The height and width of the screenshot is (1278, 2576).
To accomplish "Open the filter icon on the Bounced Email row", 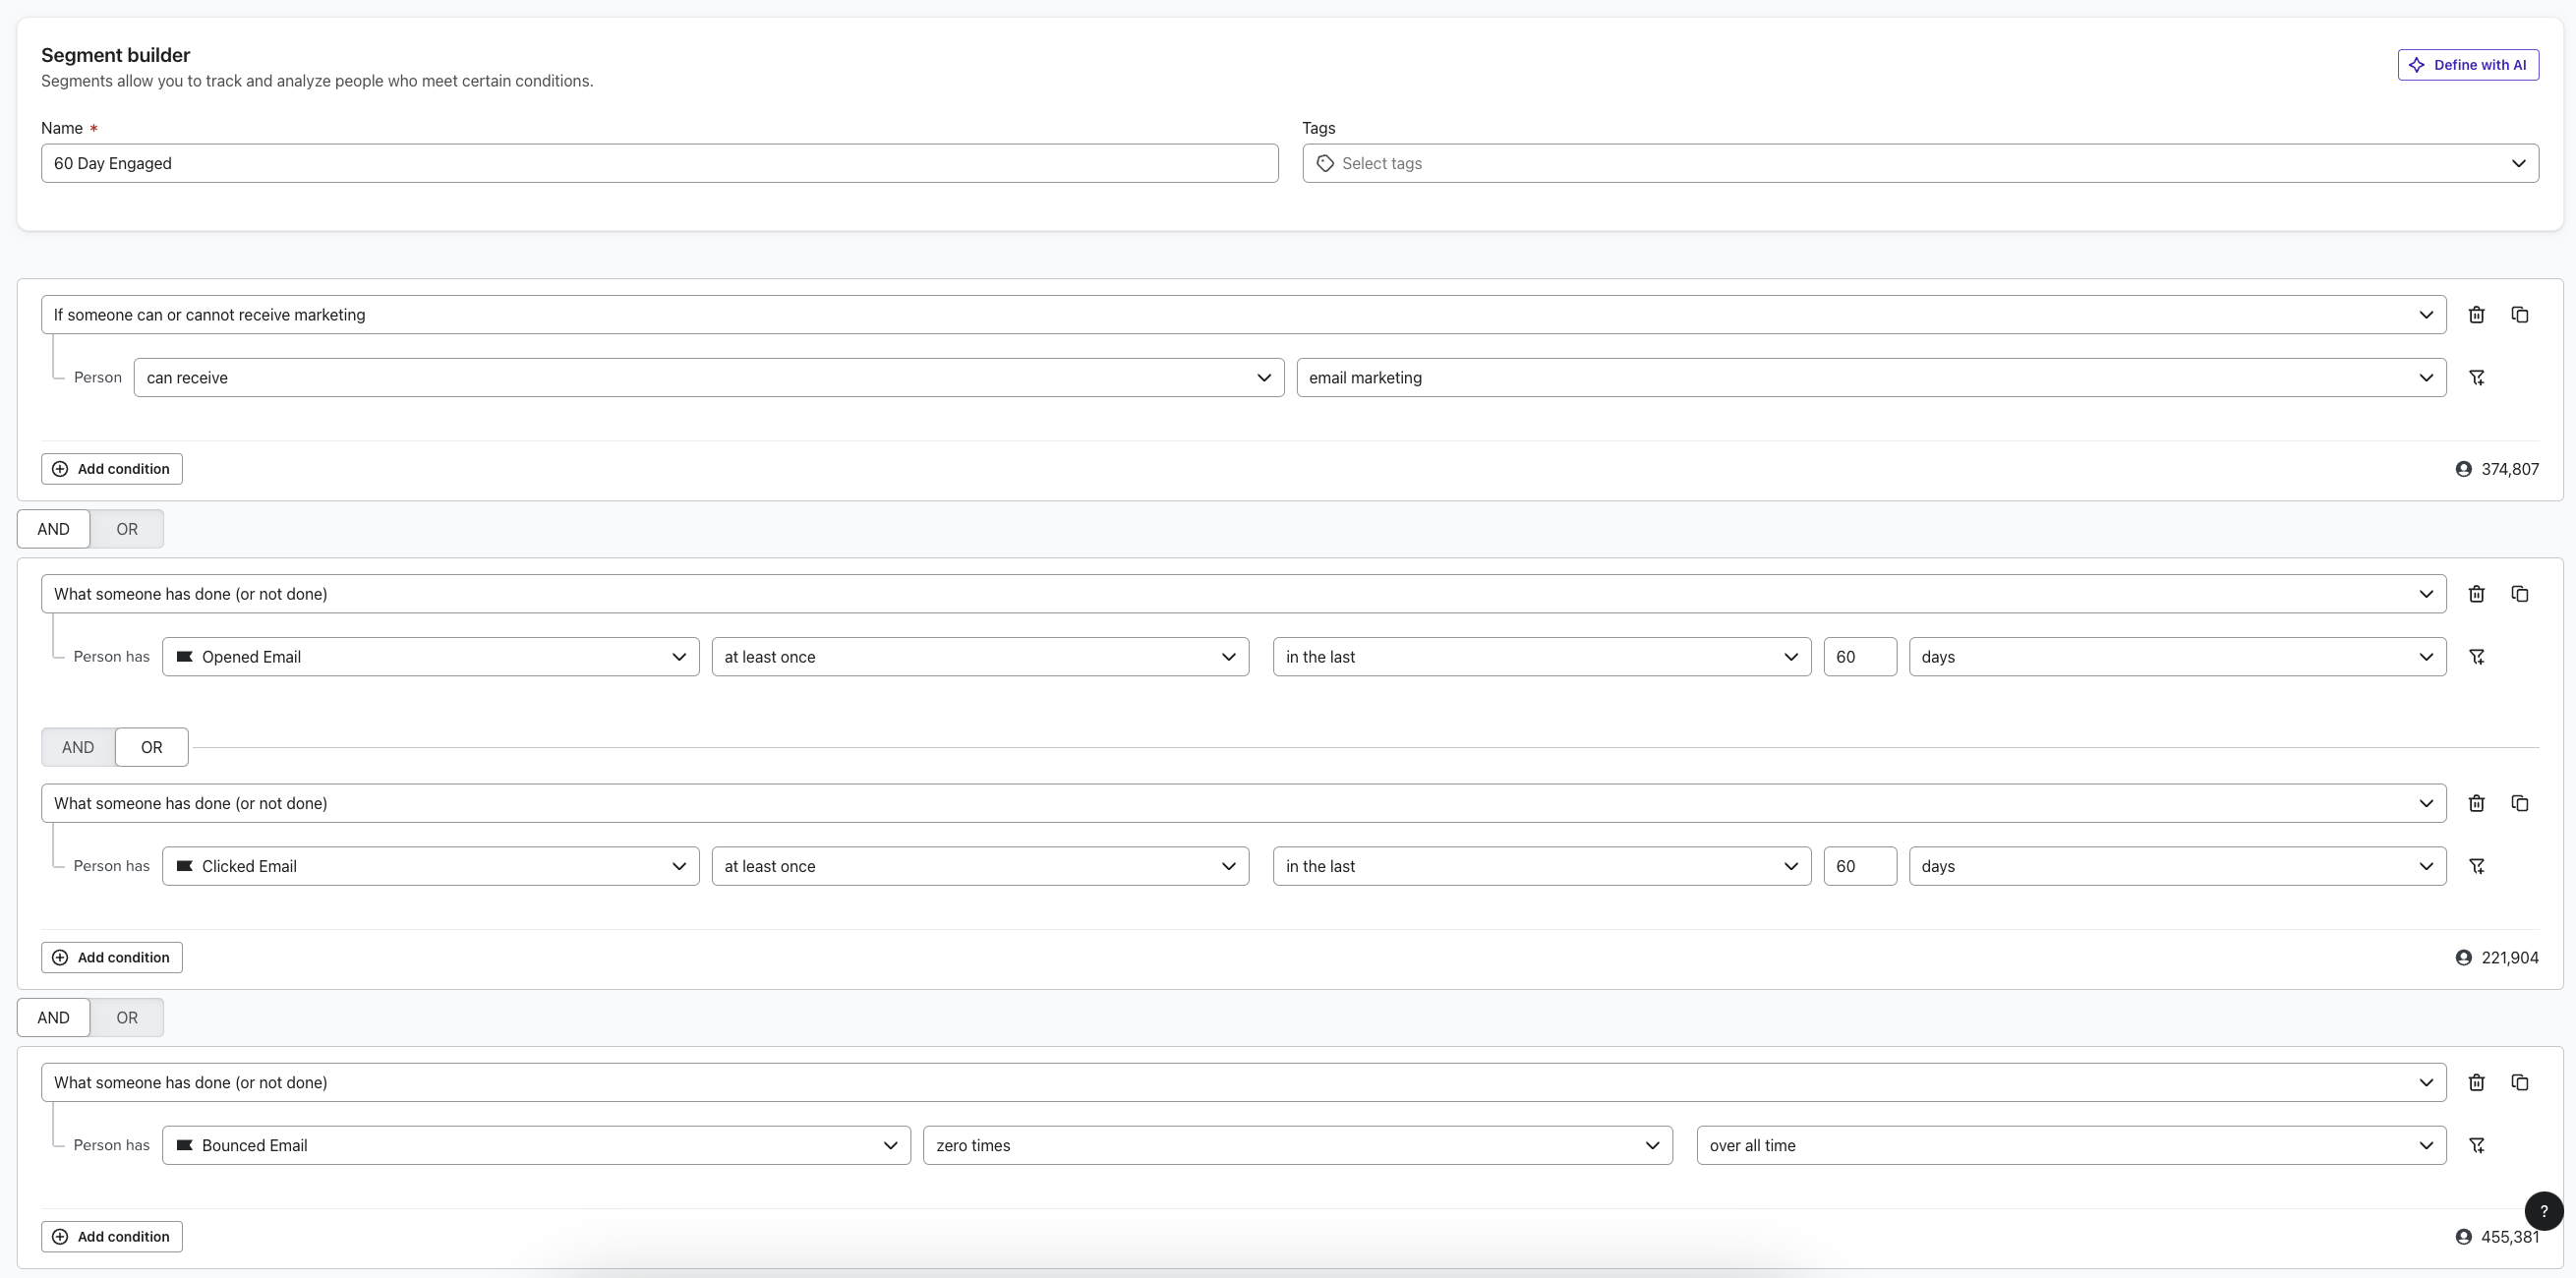I will [2478, 1145].
